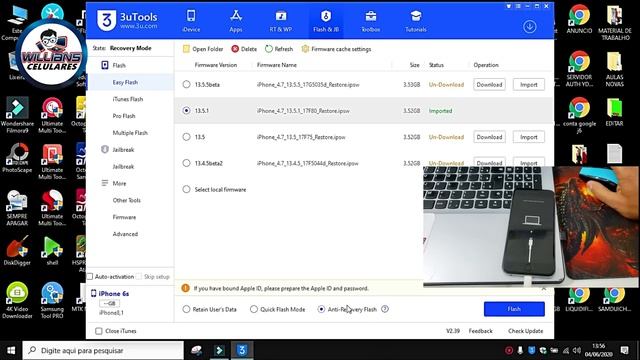This screenshot has height=360, width=640.
Task: Toggle the Skip setup checkbox
Action: pyautogui.click(x=138, y=277)
